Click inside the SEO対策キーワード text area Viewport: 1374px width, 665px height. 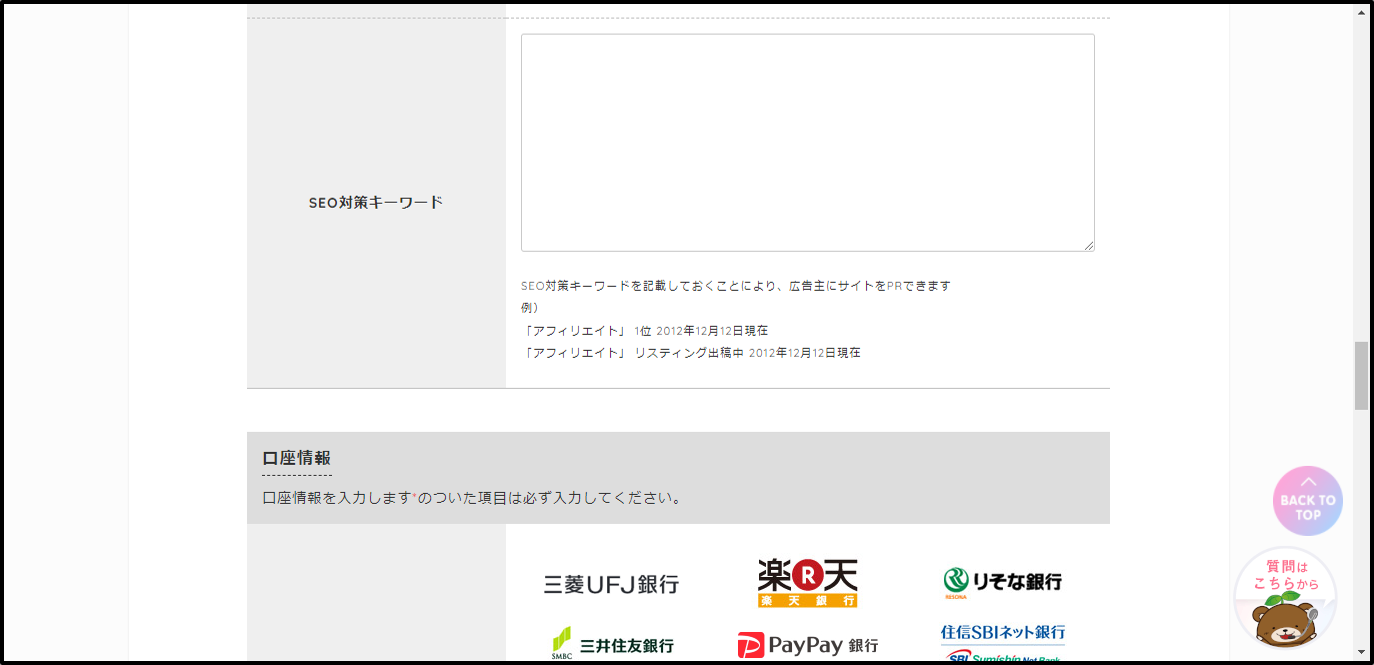pos(807,142)
